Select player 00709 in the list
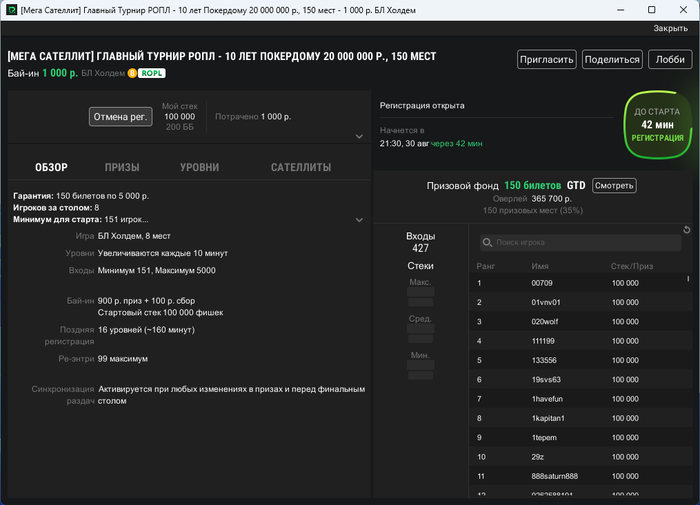The height and width of the screenshot is (505, 700). coord(580,283)
